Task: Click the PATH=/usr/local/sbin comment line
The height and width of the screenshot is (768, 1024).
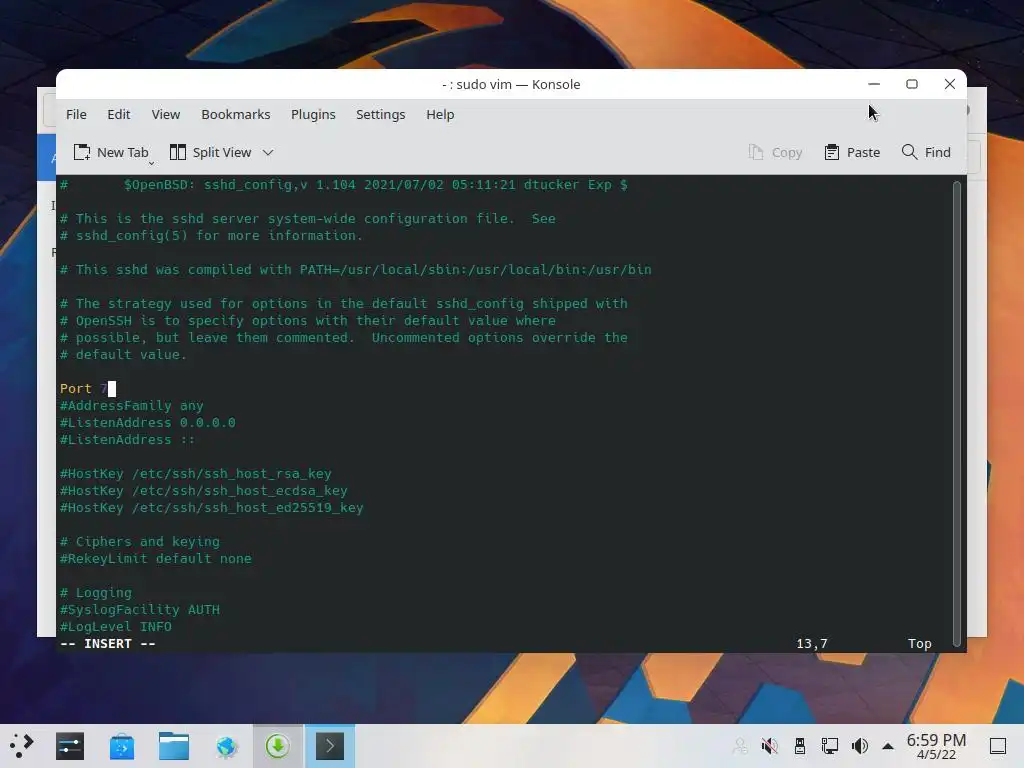Action: (356, 270)
